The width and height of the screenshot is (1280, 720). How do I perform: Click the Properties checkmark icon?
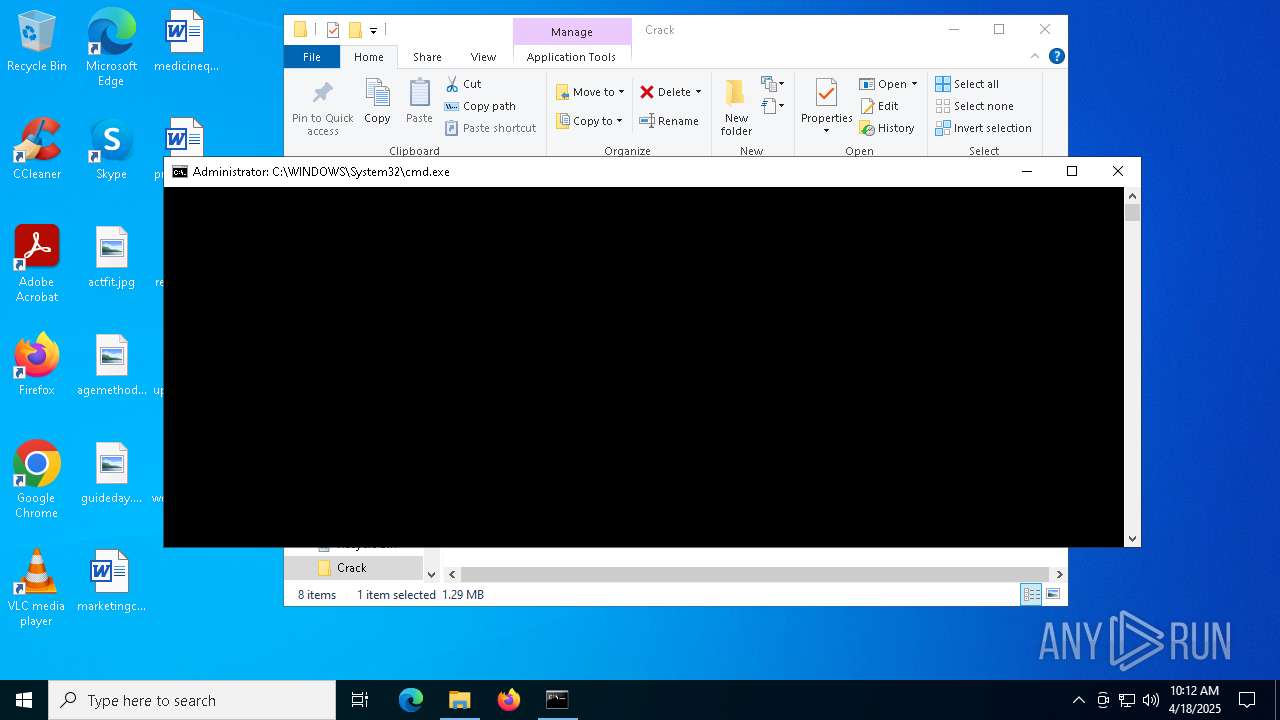click(x=826, y=94)
